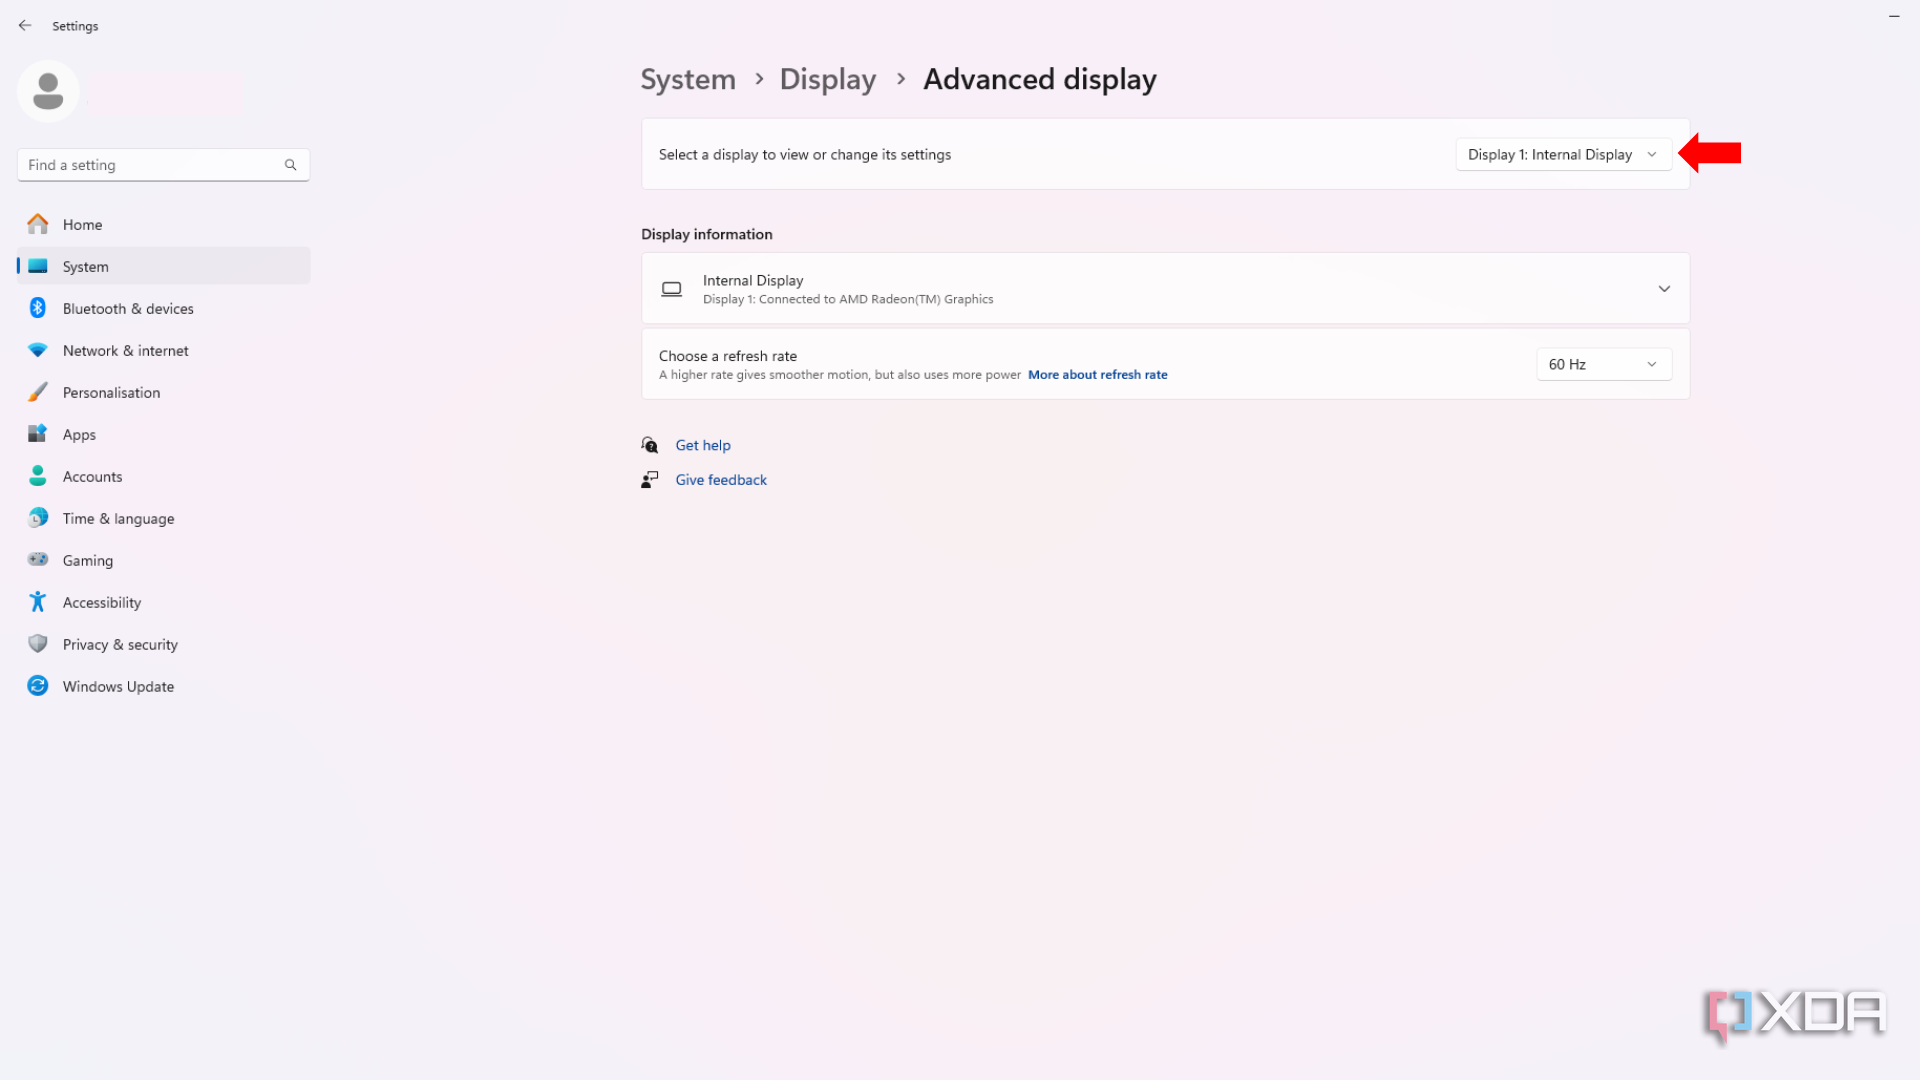Open the Display 1: Internal Display dropdown
Viewport: 1920px width, 1080px height.
[1562, 154]
